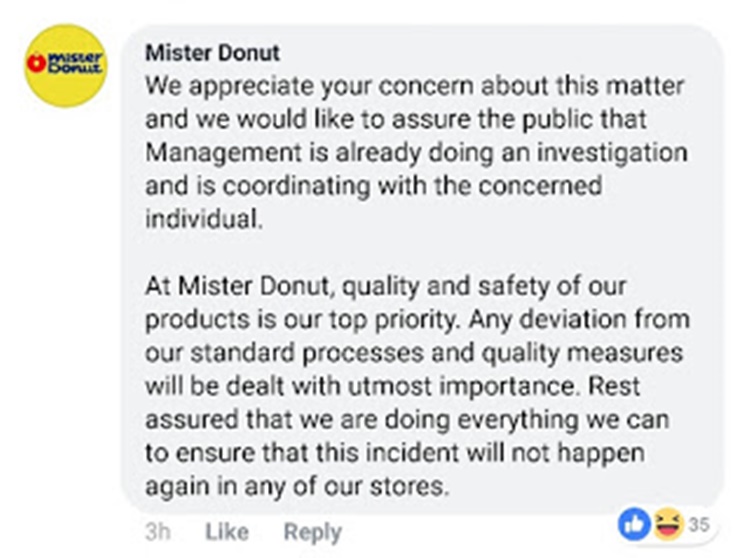The width and height of the screenshot is (750, 558).
Task: Click the line 'products is our top priority'
Action: point(417,320)
